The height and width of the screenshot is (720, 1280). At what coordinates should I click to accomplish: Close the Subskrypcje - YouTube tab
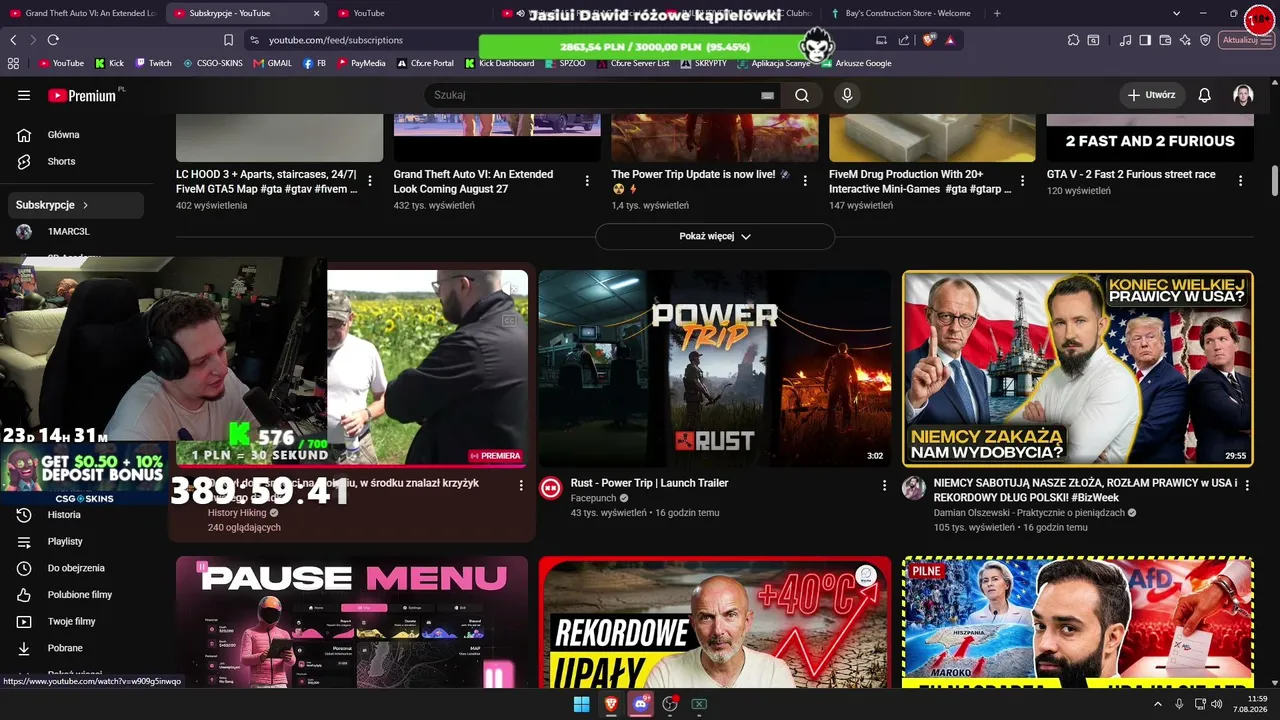[316, 13]
